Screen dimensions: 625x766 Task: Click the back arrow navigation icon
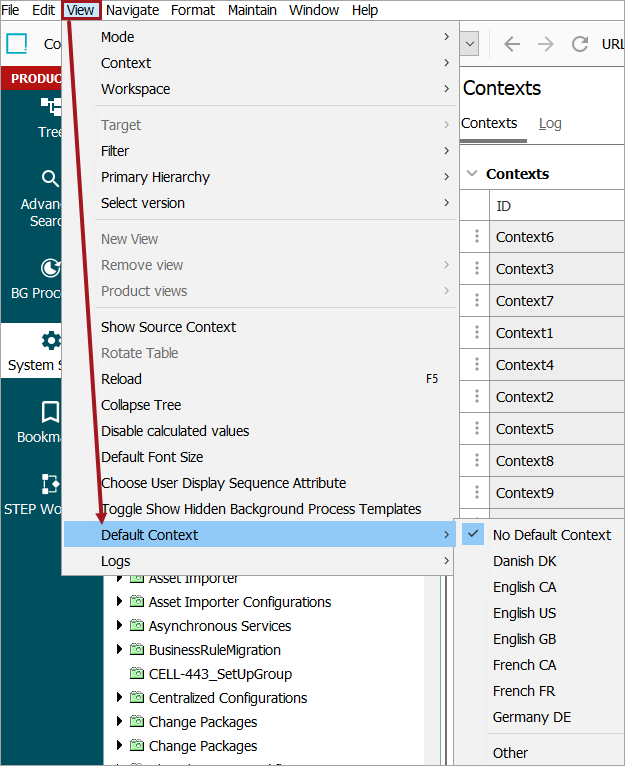(512, 44)
